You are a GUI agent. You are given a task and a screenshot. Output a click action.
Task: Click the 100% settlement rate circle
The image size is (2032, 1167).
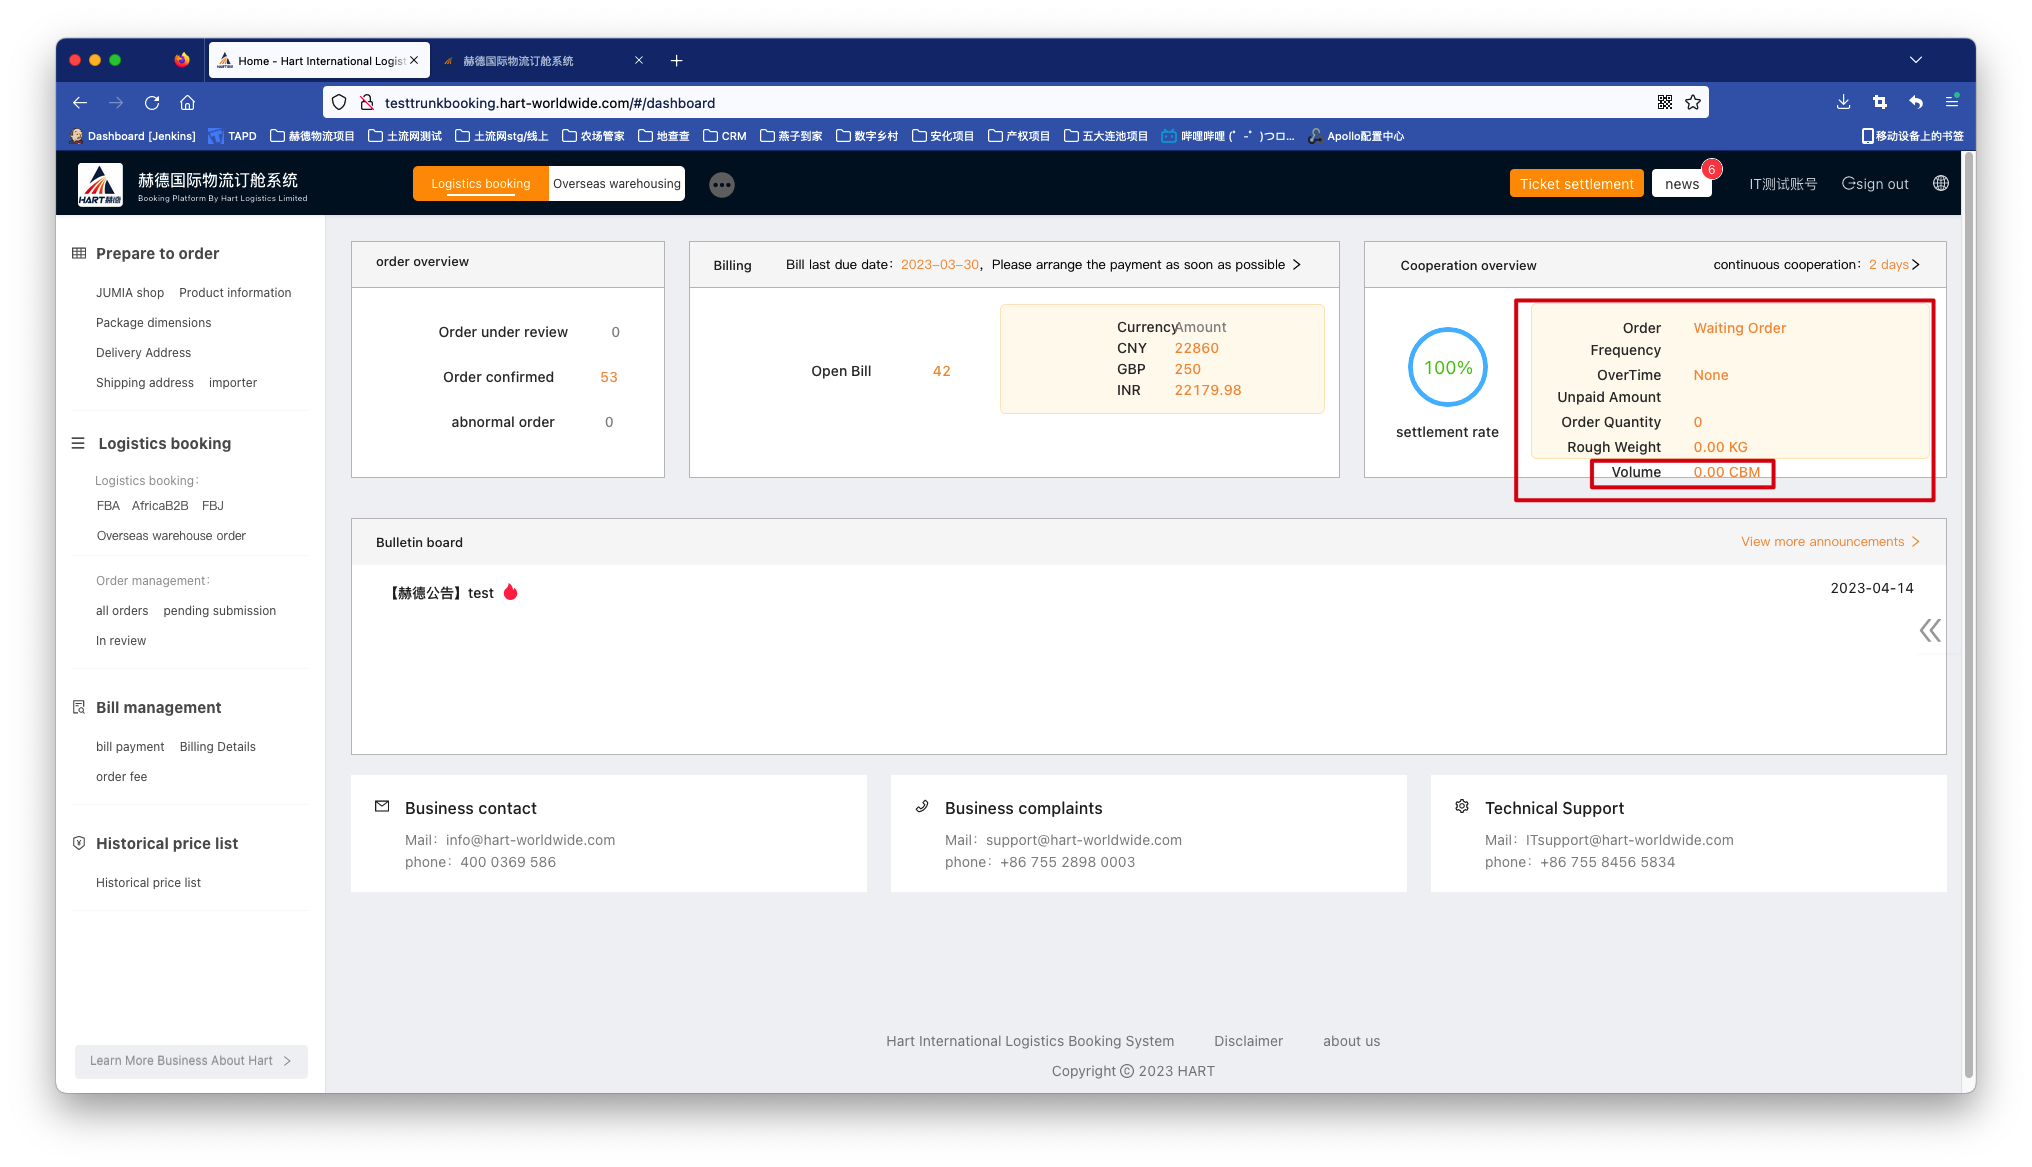[1447, 367]
